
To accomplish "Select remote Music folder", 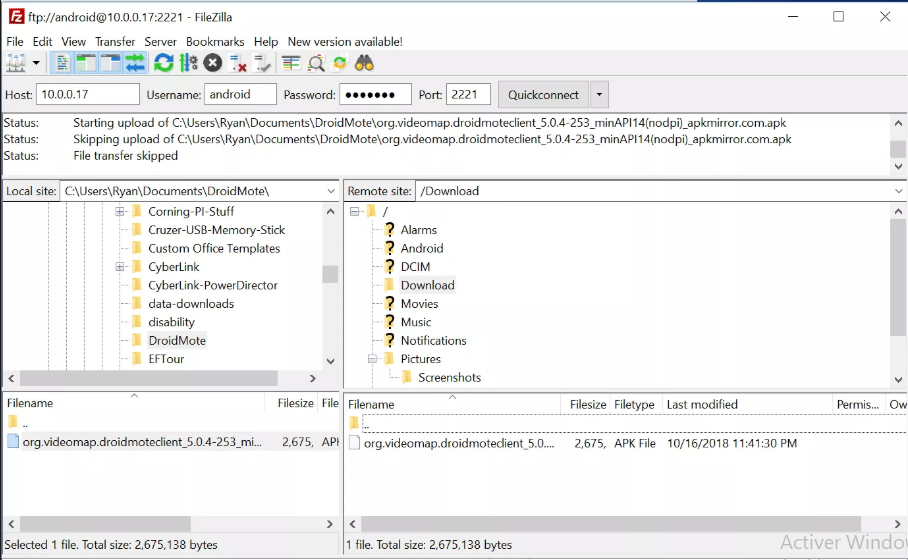I will tap(416, 322).
